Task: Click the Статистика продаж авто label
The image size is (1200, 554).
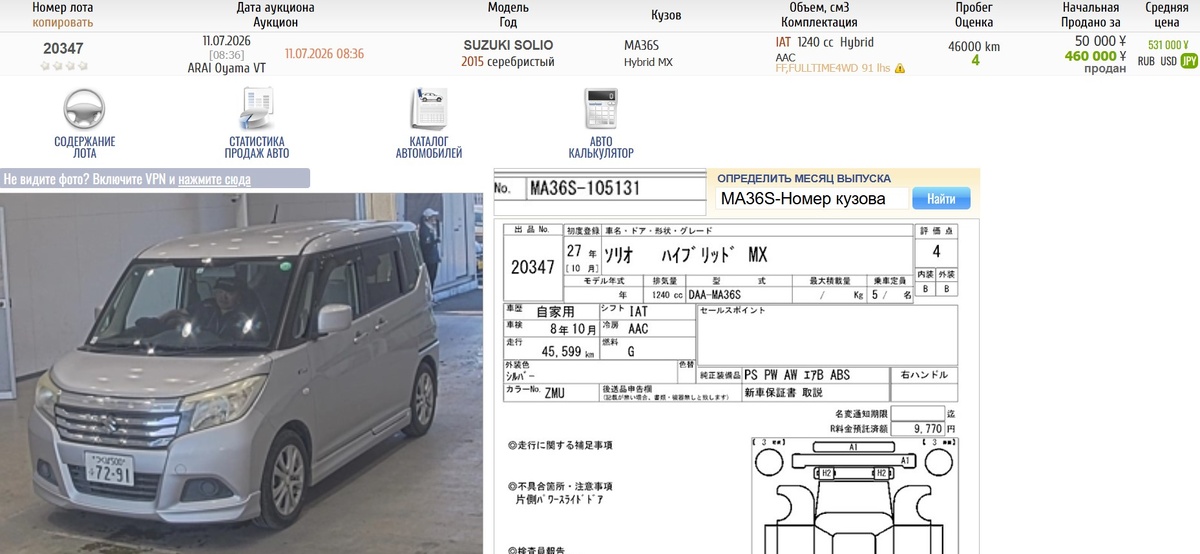Action: pos(256,147)
